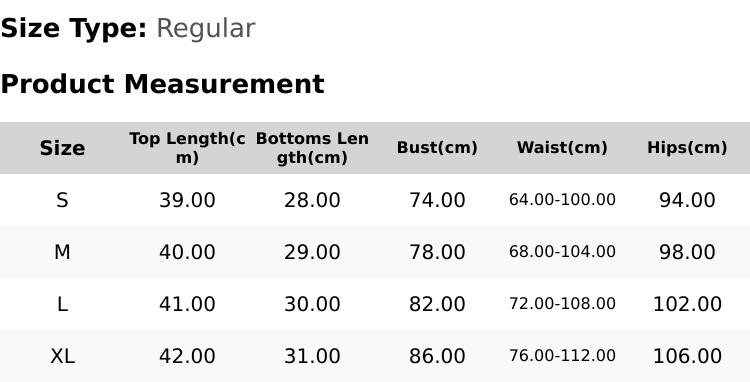The height and width of the screenshot is (382, 750).
Task: Select the Top Length(cm) column header
Action: tap(187, 148)
